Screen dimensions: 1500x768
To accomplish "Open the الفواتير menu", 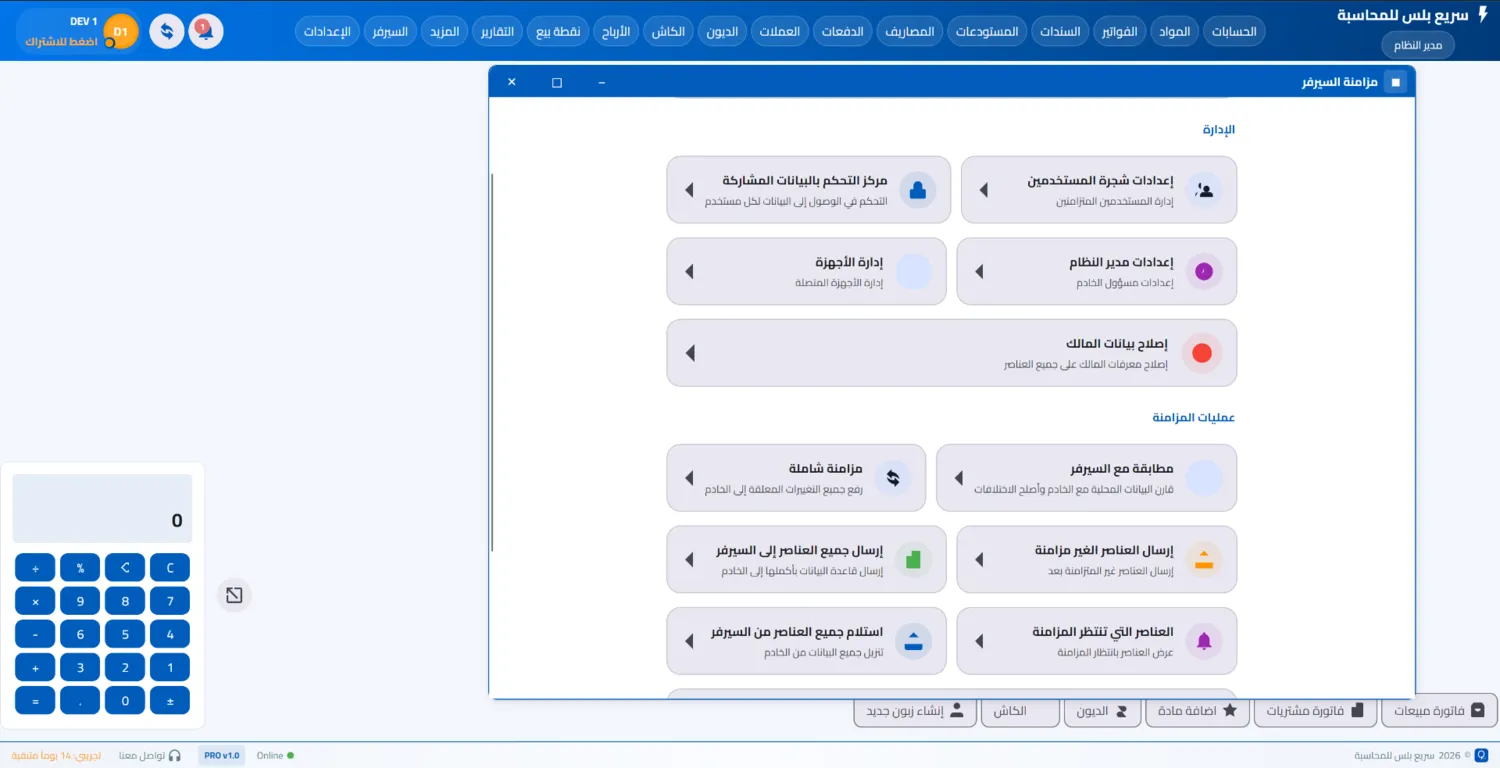I will point(1120,31).
